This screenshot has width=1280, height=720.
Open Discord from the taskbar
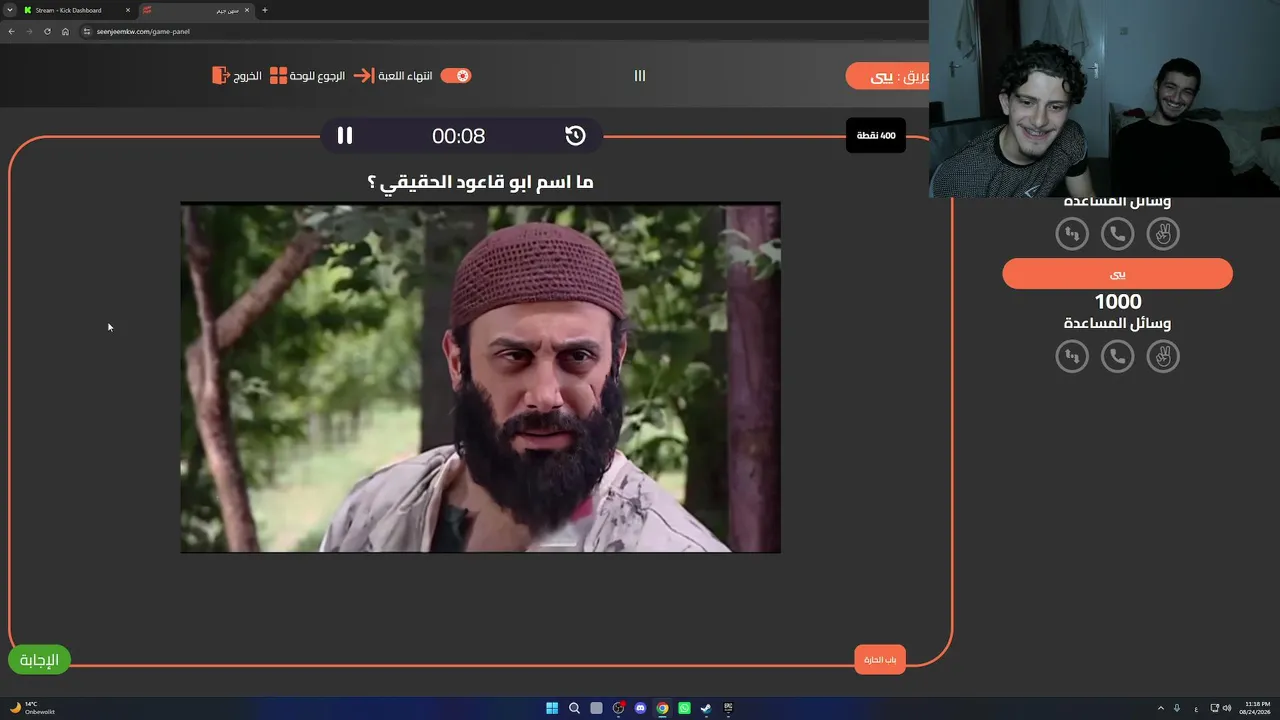[x=640, y=708]
